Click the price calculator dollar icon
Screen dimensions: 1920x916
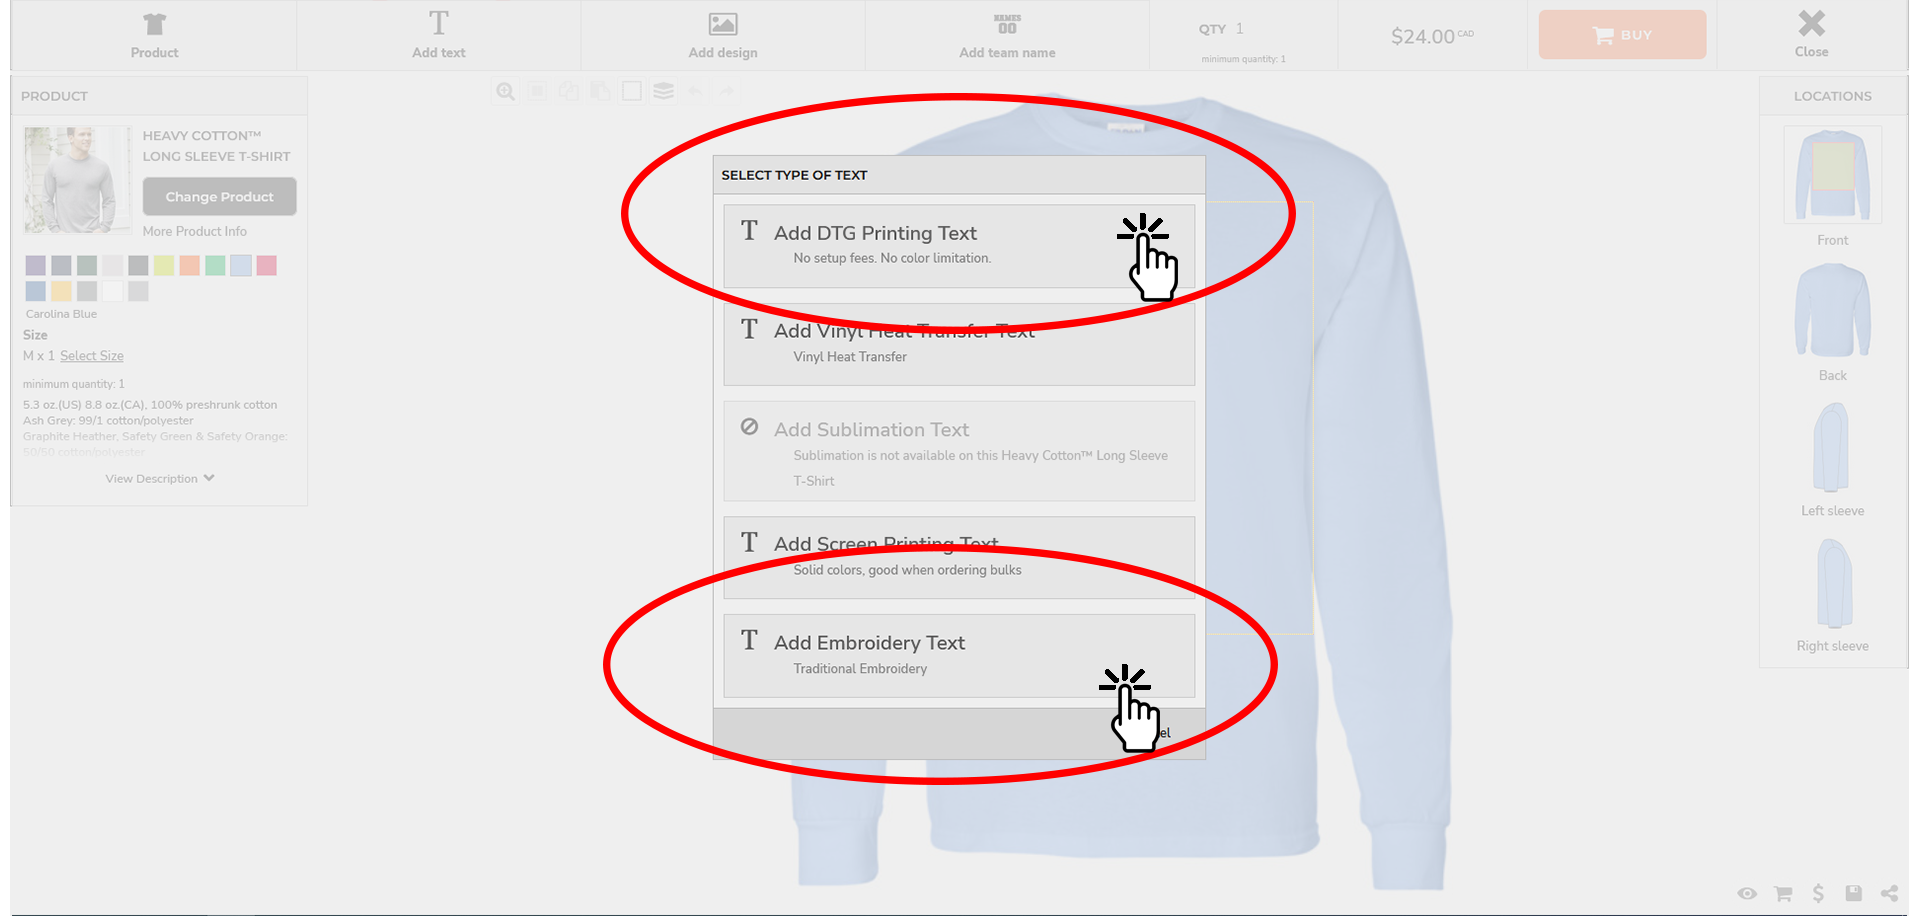[1819, 893]
